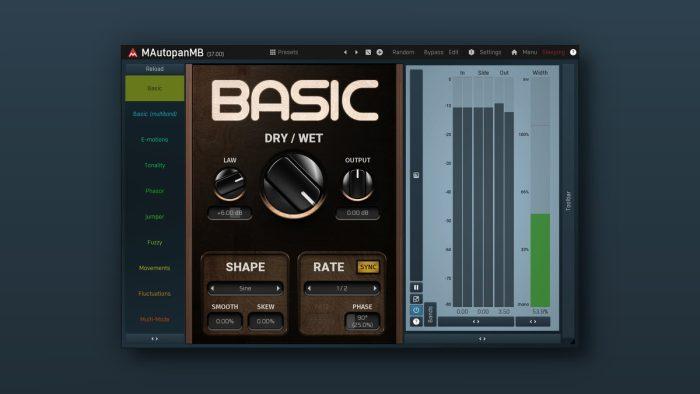Image resolution: width=700 pixels, height=394 pixels.
Task: Open the Sine shape selector
Action: 245,289
